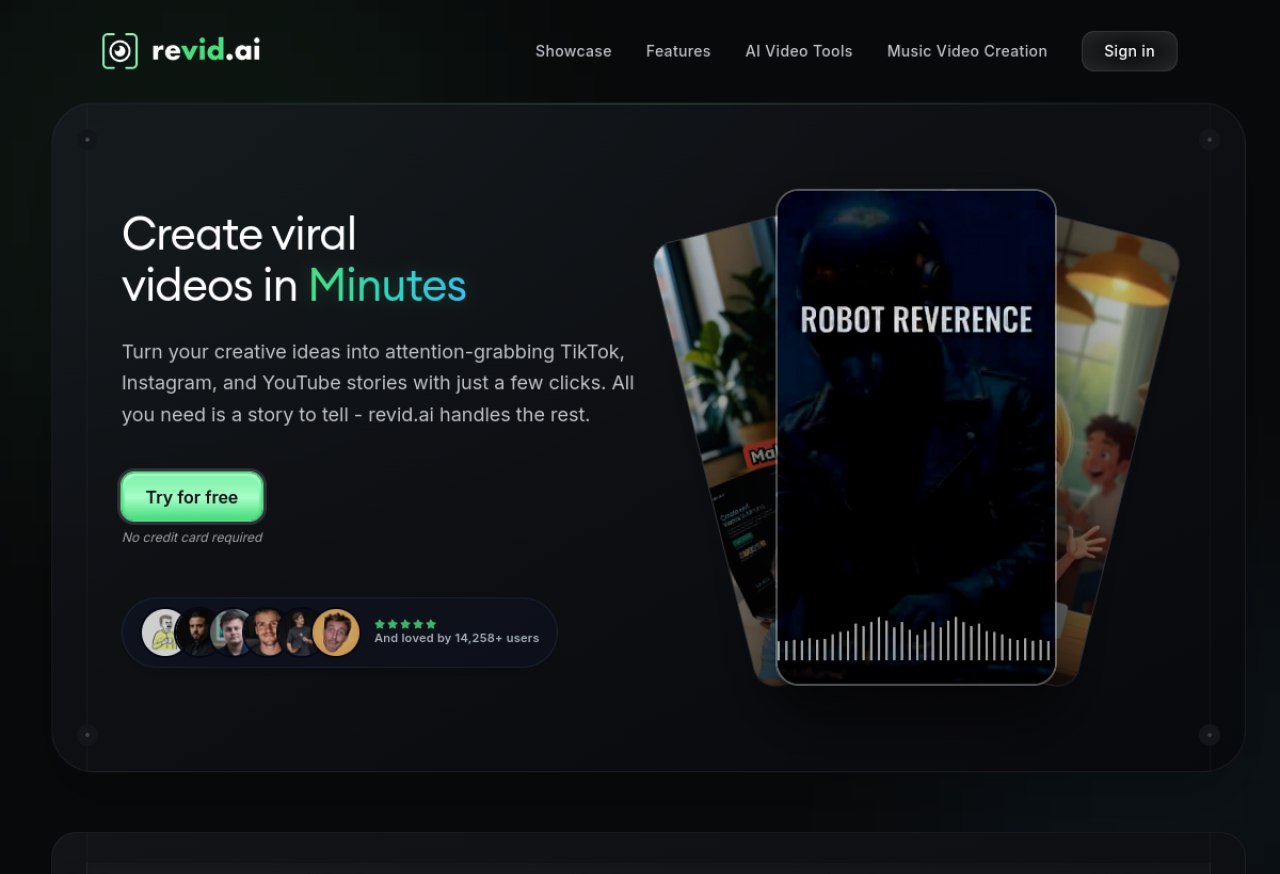Click the audio waveform on Robot Reverence card
Viewport: 1280px width, 874px height.
point(915,639)
